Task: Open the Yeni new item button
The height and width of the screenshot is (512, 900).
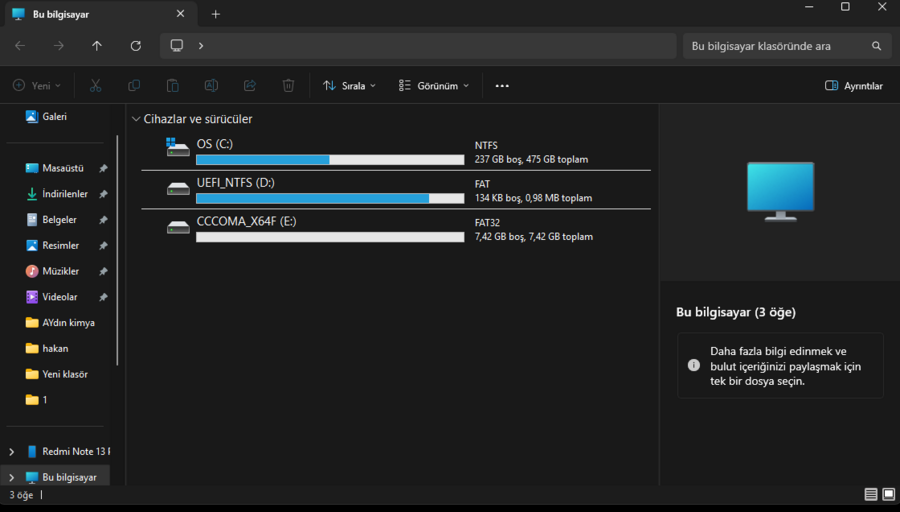Action: coord(37,86)
